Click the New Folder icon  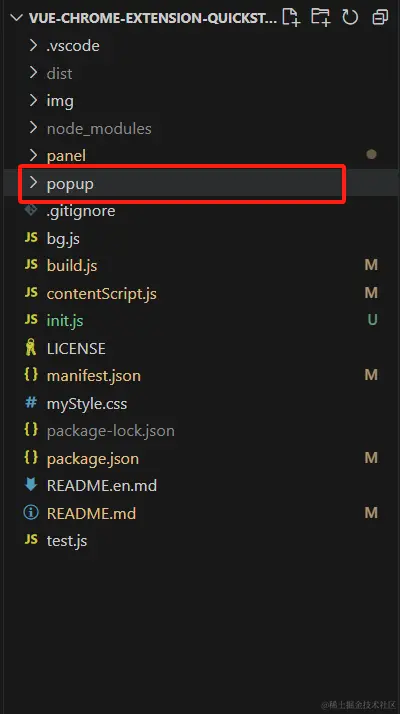point(320,17)
